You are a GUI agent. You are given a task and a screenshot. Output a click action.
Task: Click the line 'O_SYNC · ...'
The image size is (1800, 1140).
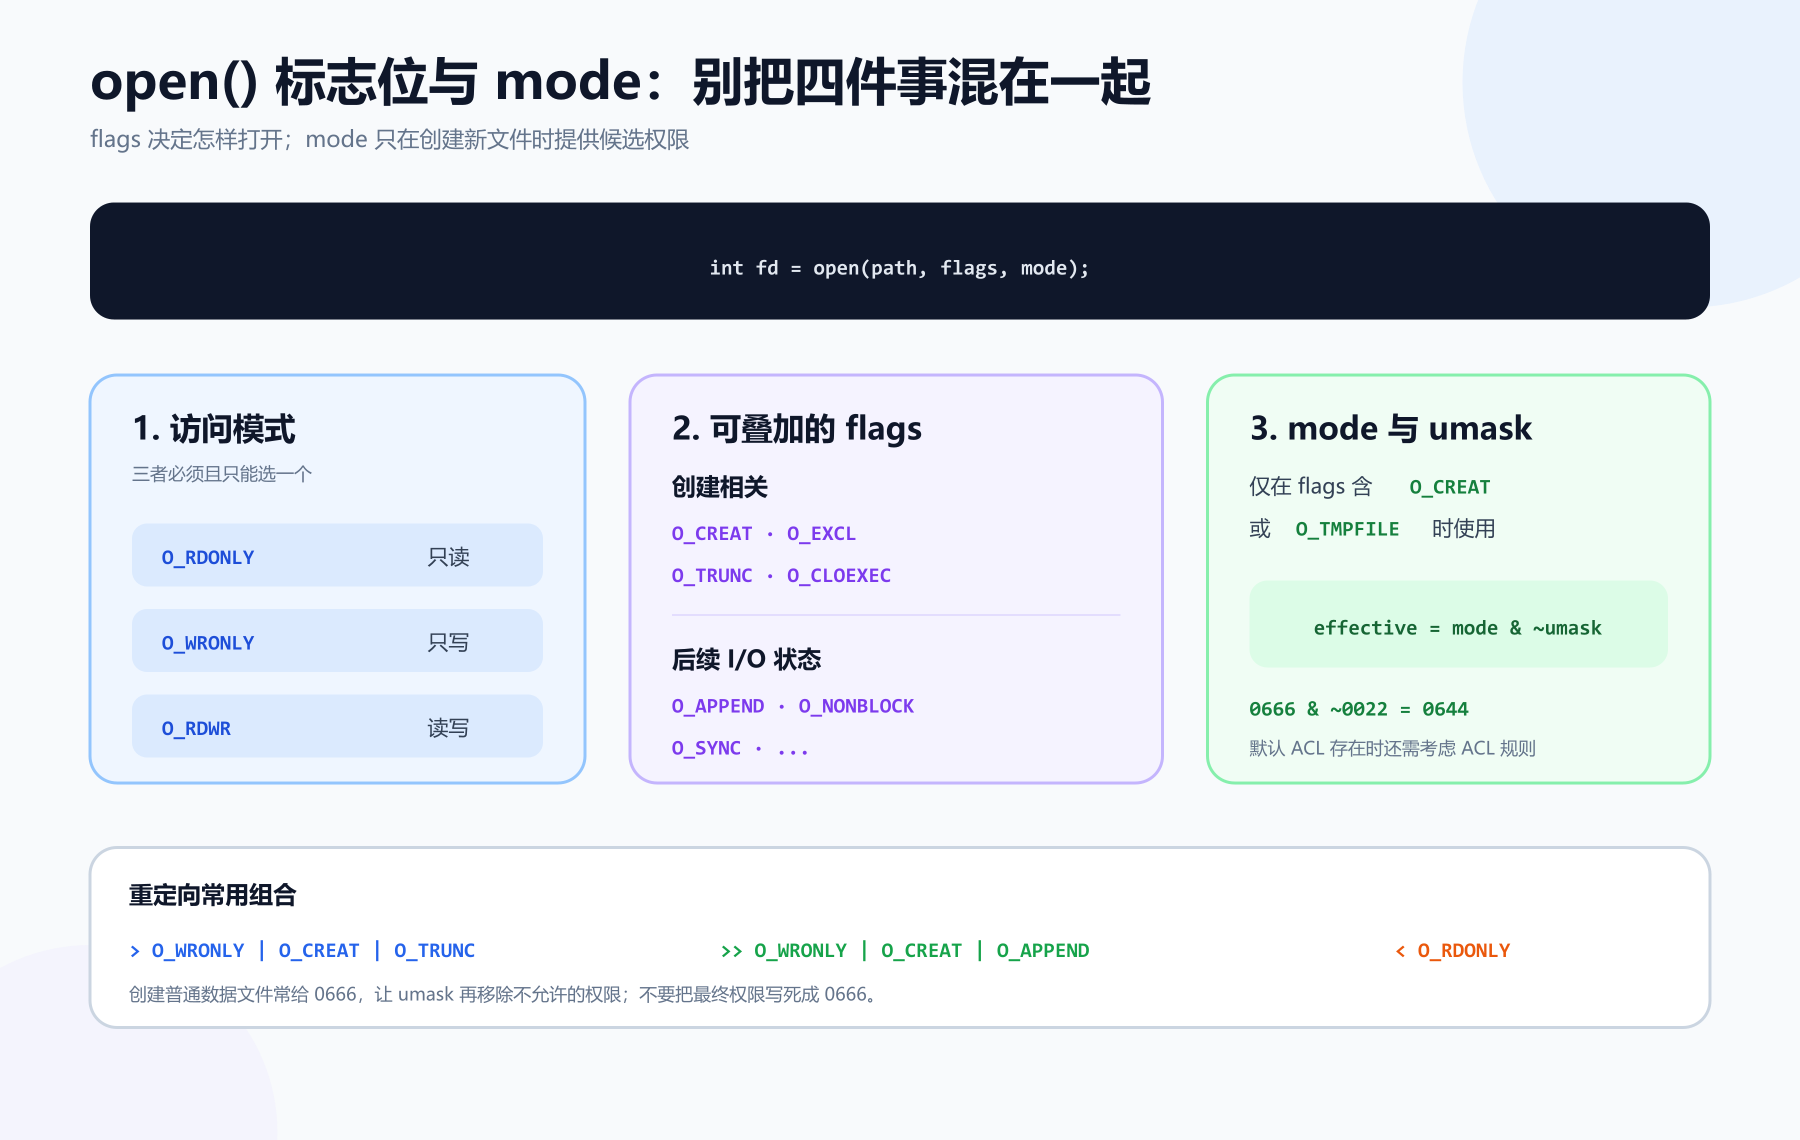(x=740, y=749)
